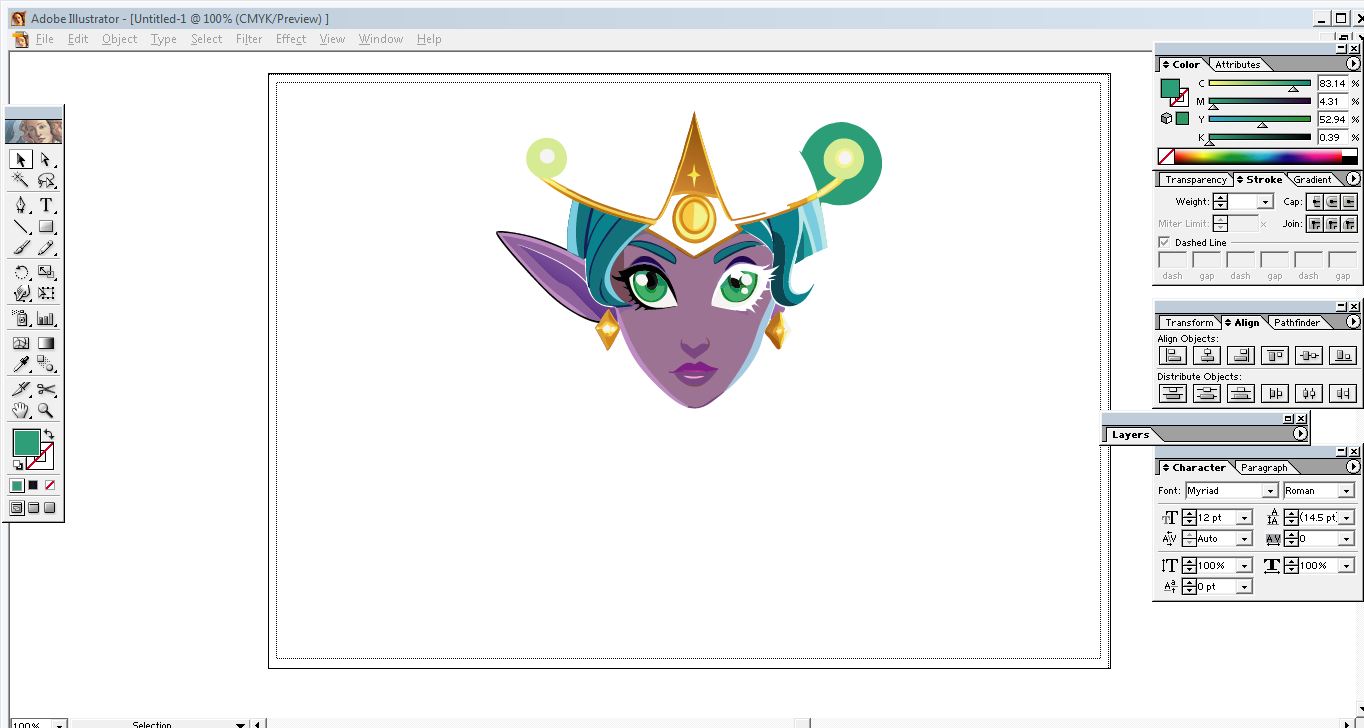This screenshot has width=1364, height=728.
Task: Select the Symbol Sprayer tool
Action: click(x=20, y=319)
